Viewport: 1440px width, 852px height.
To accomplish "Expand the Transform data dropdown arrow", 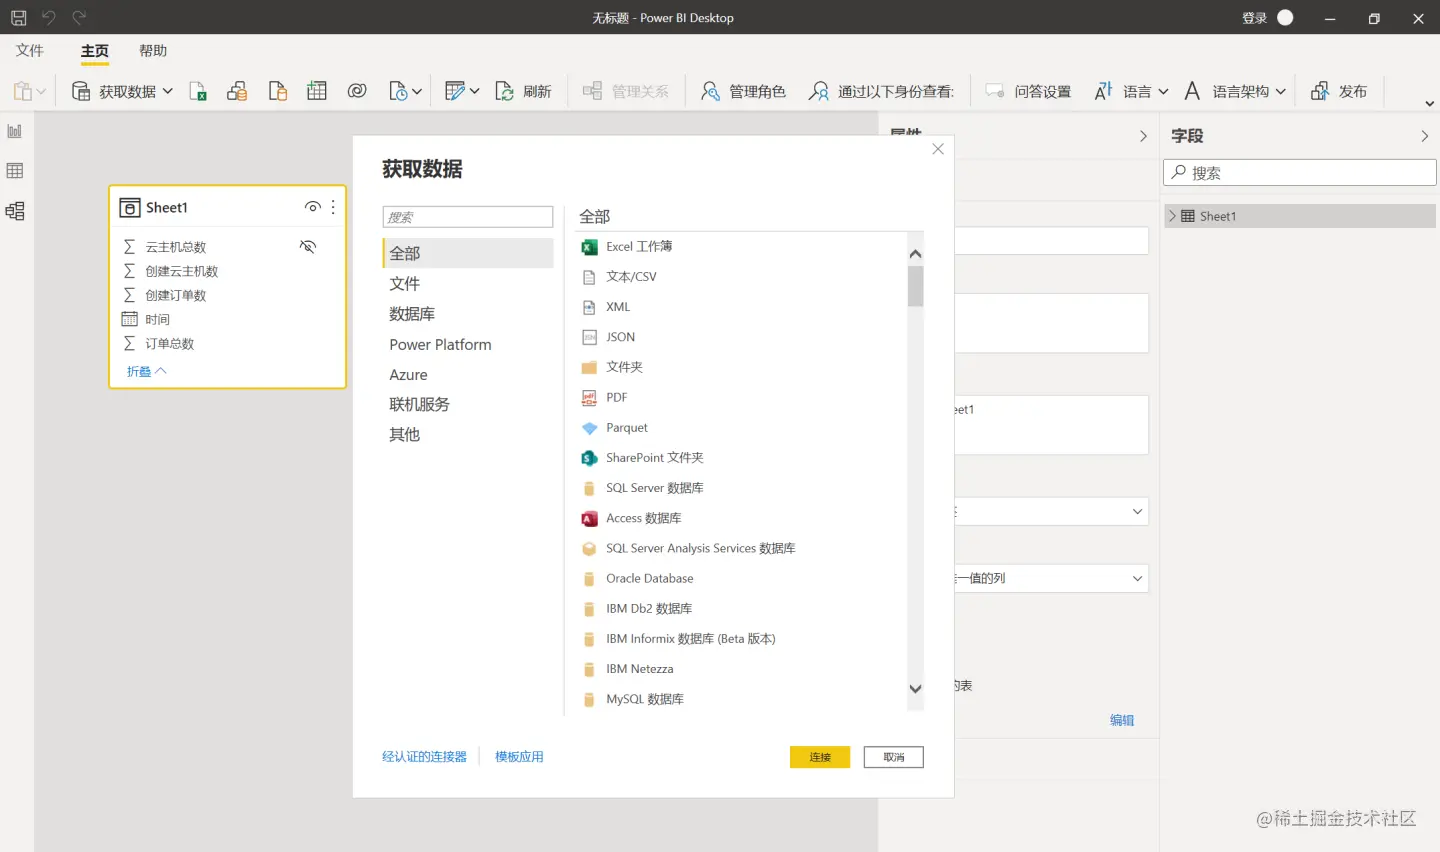I will pos(474,91).
